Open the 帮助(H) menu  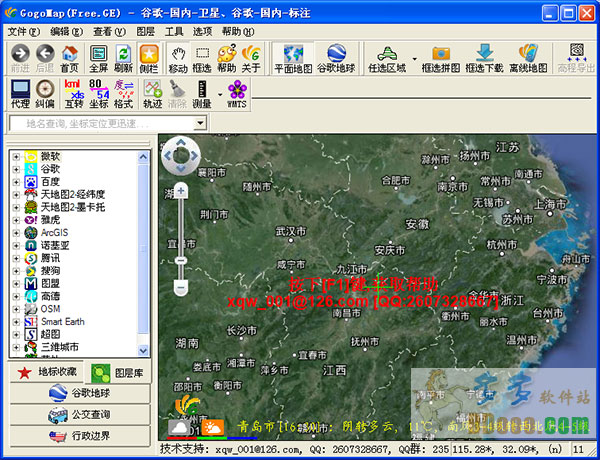238,32
